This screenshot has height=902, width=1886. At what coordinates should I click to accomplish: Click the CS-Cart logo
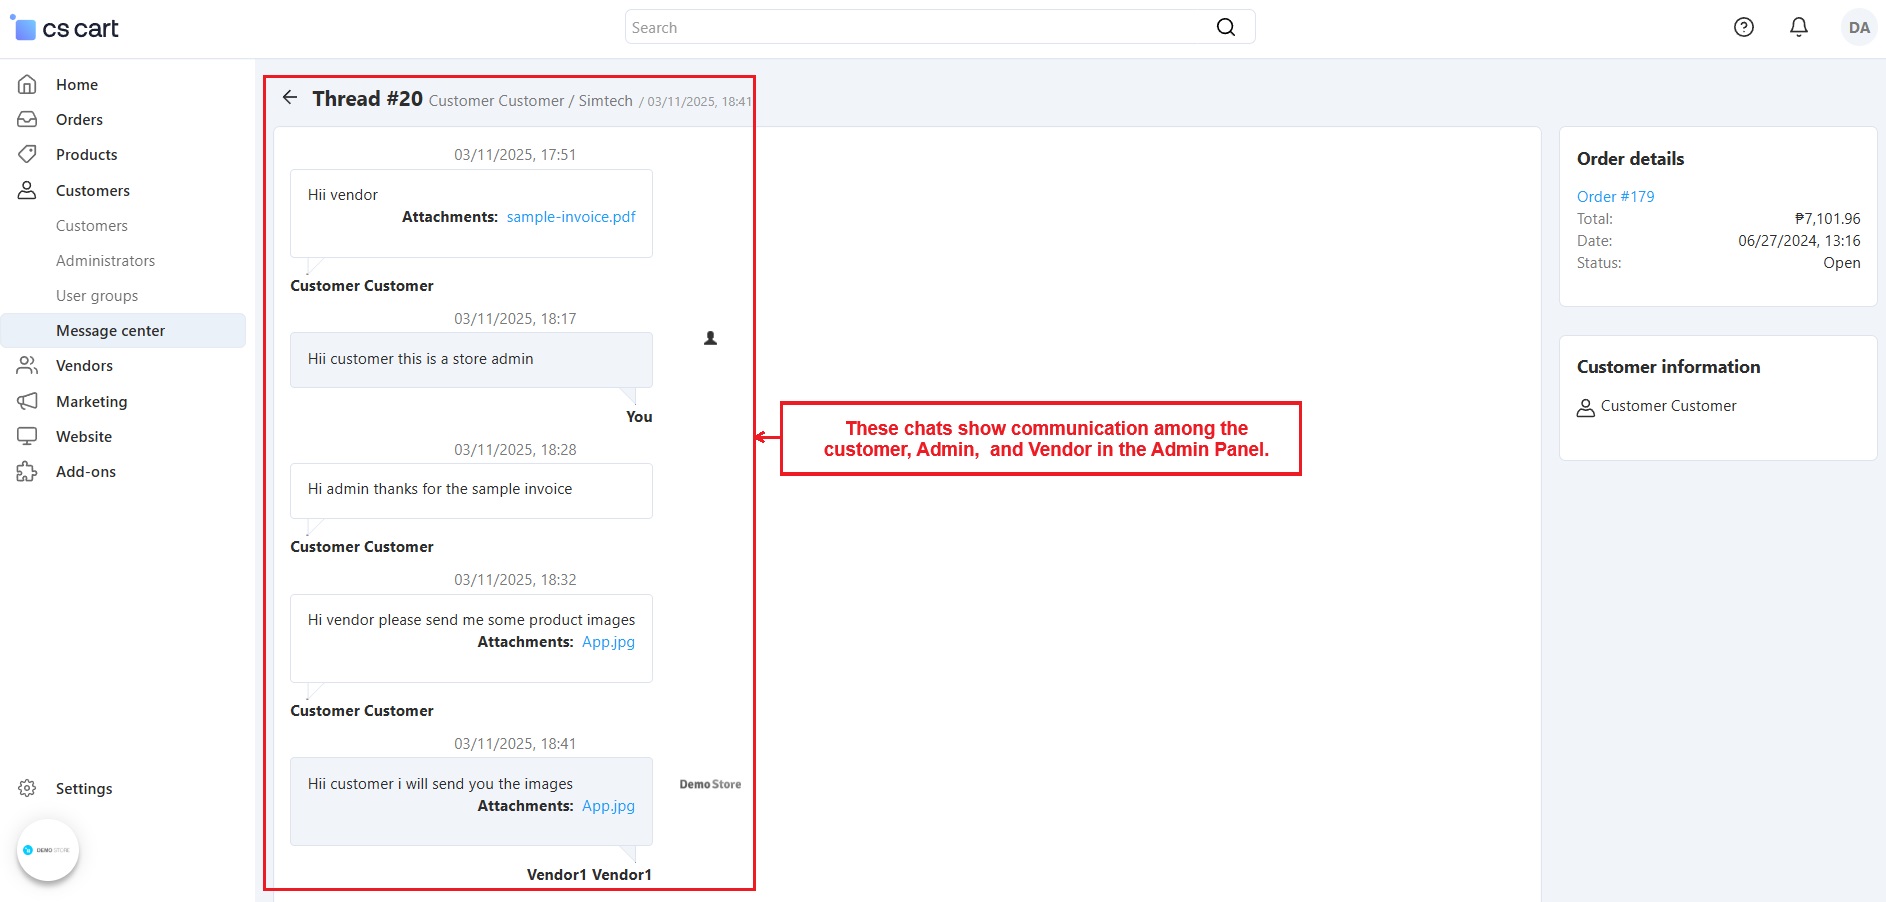point(65,29)
